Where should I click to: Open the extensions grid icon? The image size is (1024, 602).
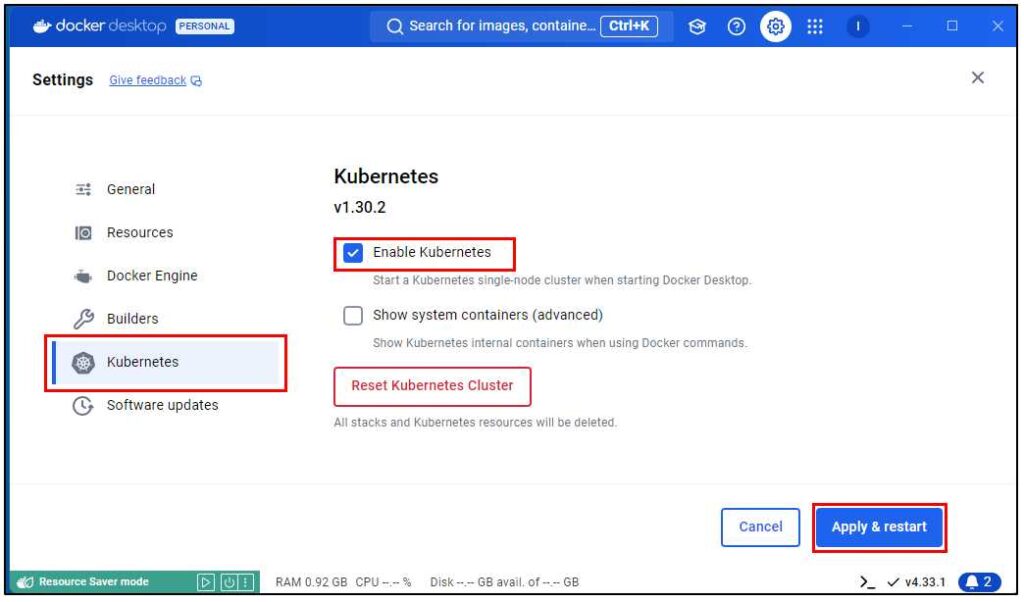(x=815, y=27)
